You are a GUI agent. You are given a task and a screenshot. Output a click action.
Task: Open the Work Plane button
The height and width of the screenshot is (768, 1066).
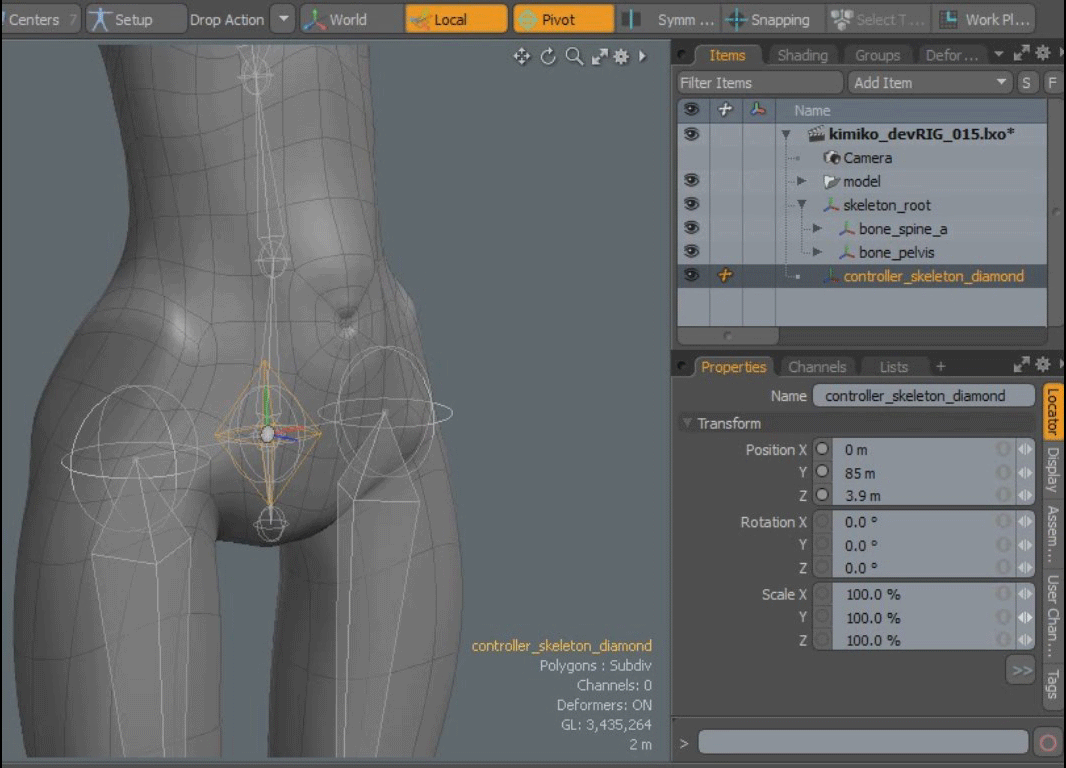tap(984, 19)
